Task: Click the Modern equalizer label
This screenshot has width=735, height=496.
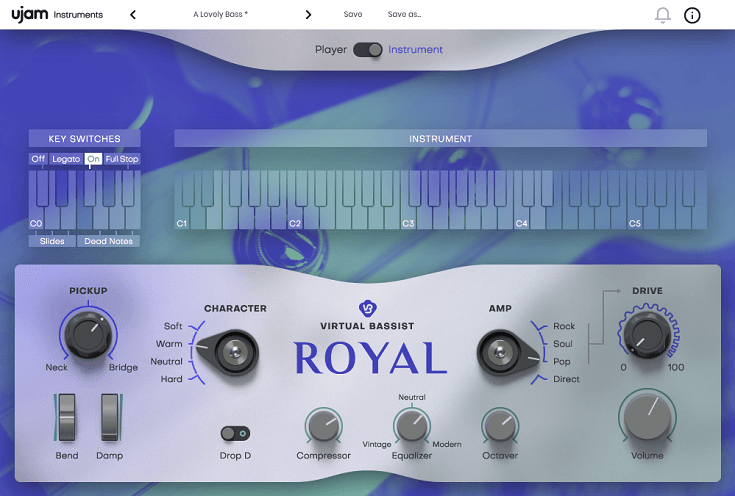Action: pyautogui.click(x=447, y=444)
